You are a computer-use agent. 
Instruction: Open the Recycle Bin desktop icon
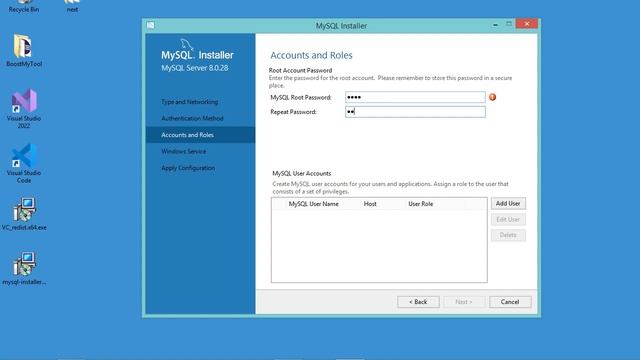[x=24, y=6]
